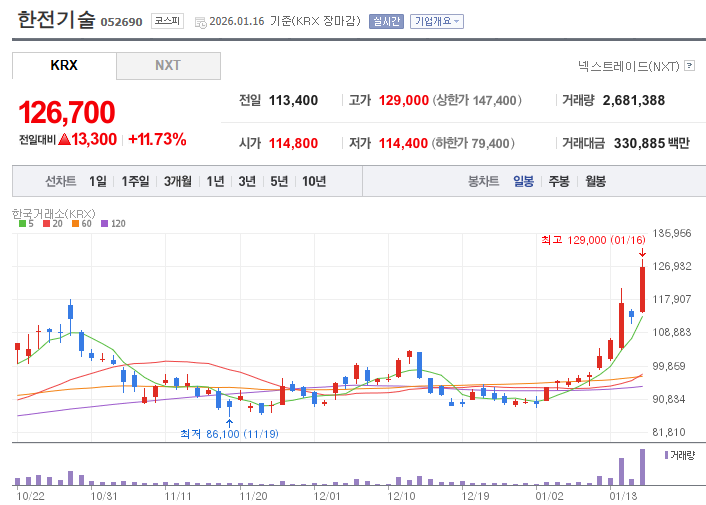Click the 12/01 date axis label

tap(327, 496)
